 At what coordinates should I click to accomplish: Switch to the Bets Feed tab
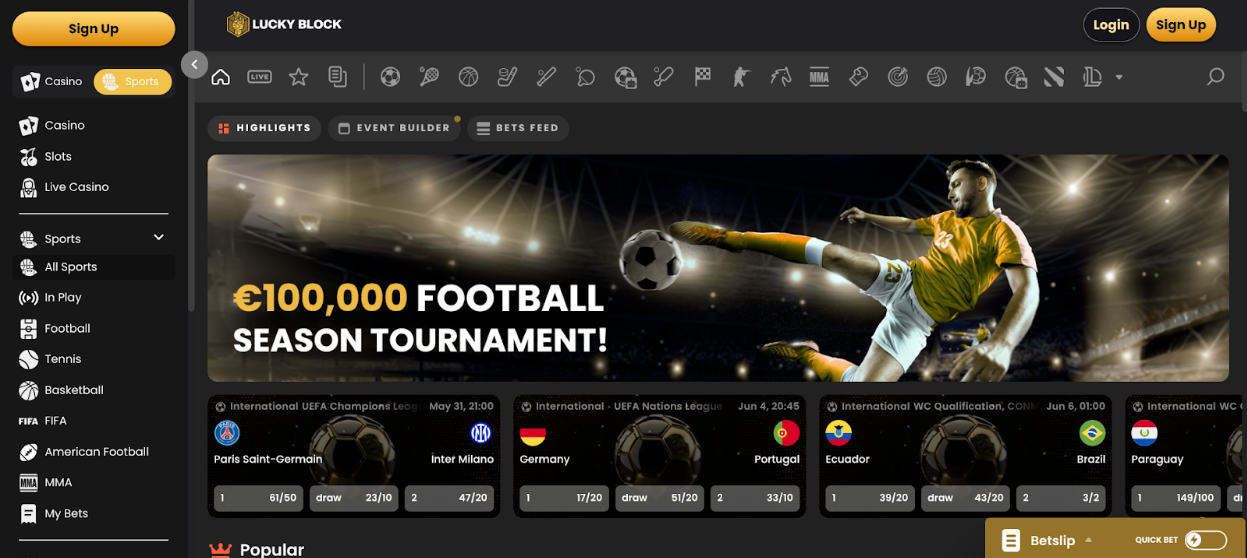[x=517, y=128]
